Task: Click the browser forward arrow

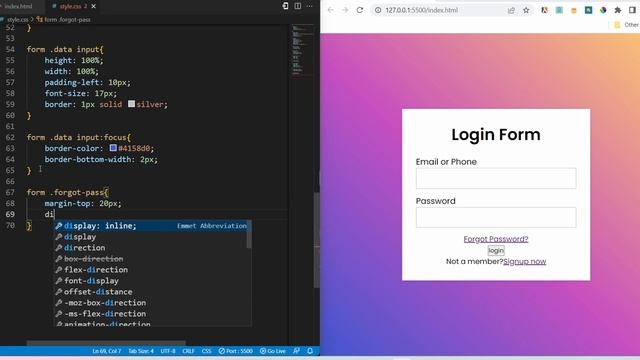Action: tap(345, 10)
